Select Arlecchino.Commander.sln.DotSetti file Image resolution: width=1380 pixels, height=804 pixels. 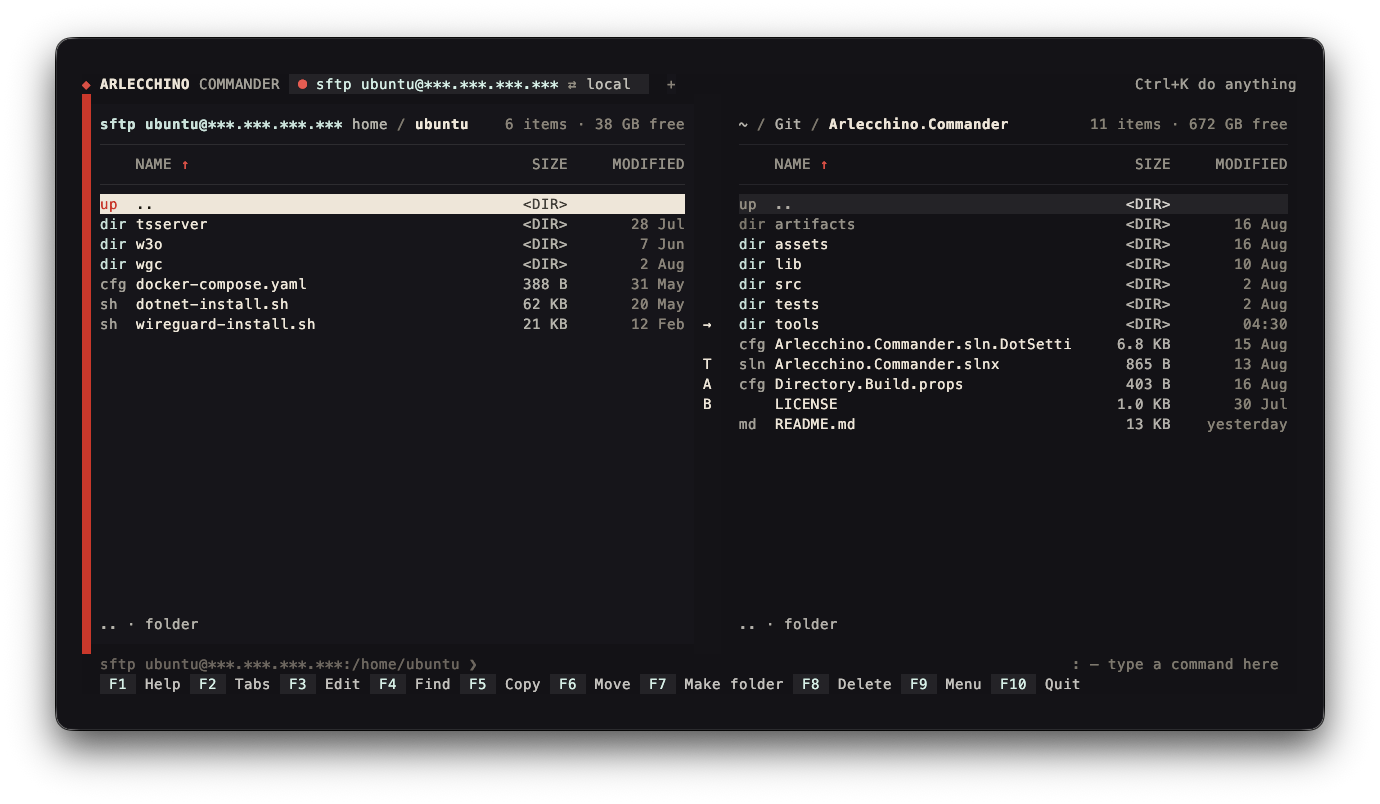pos(1013,344)
